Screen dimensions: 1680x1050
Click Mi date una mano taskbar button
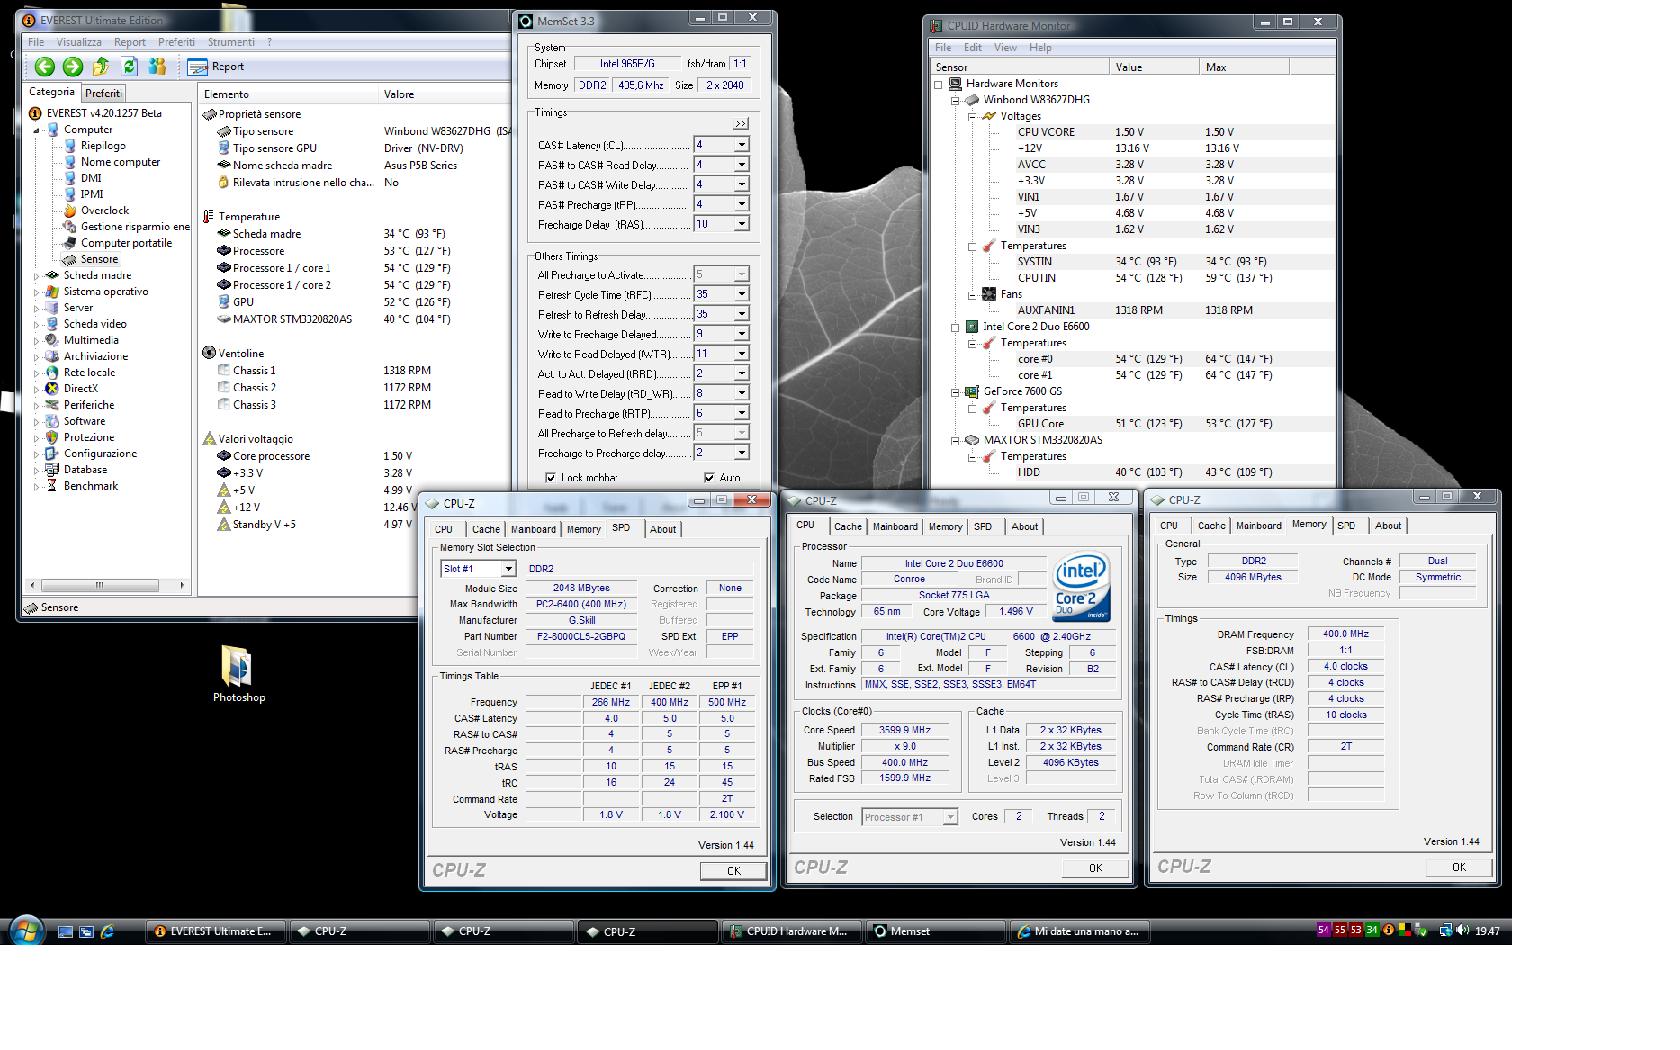[x=1080, y=932]
